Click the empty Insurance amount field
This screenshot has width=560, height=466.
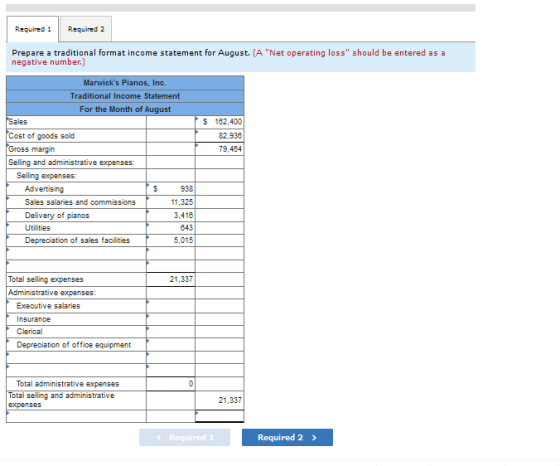(x=171, y=319)
